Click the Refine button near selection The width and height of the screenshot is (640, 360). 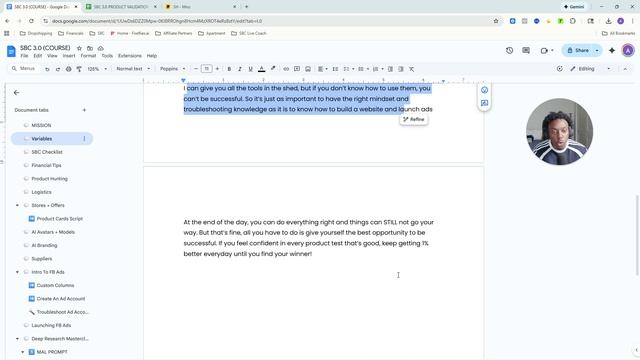[x=413, y=119]
